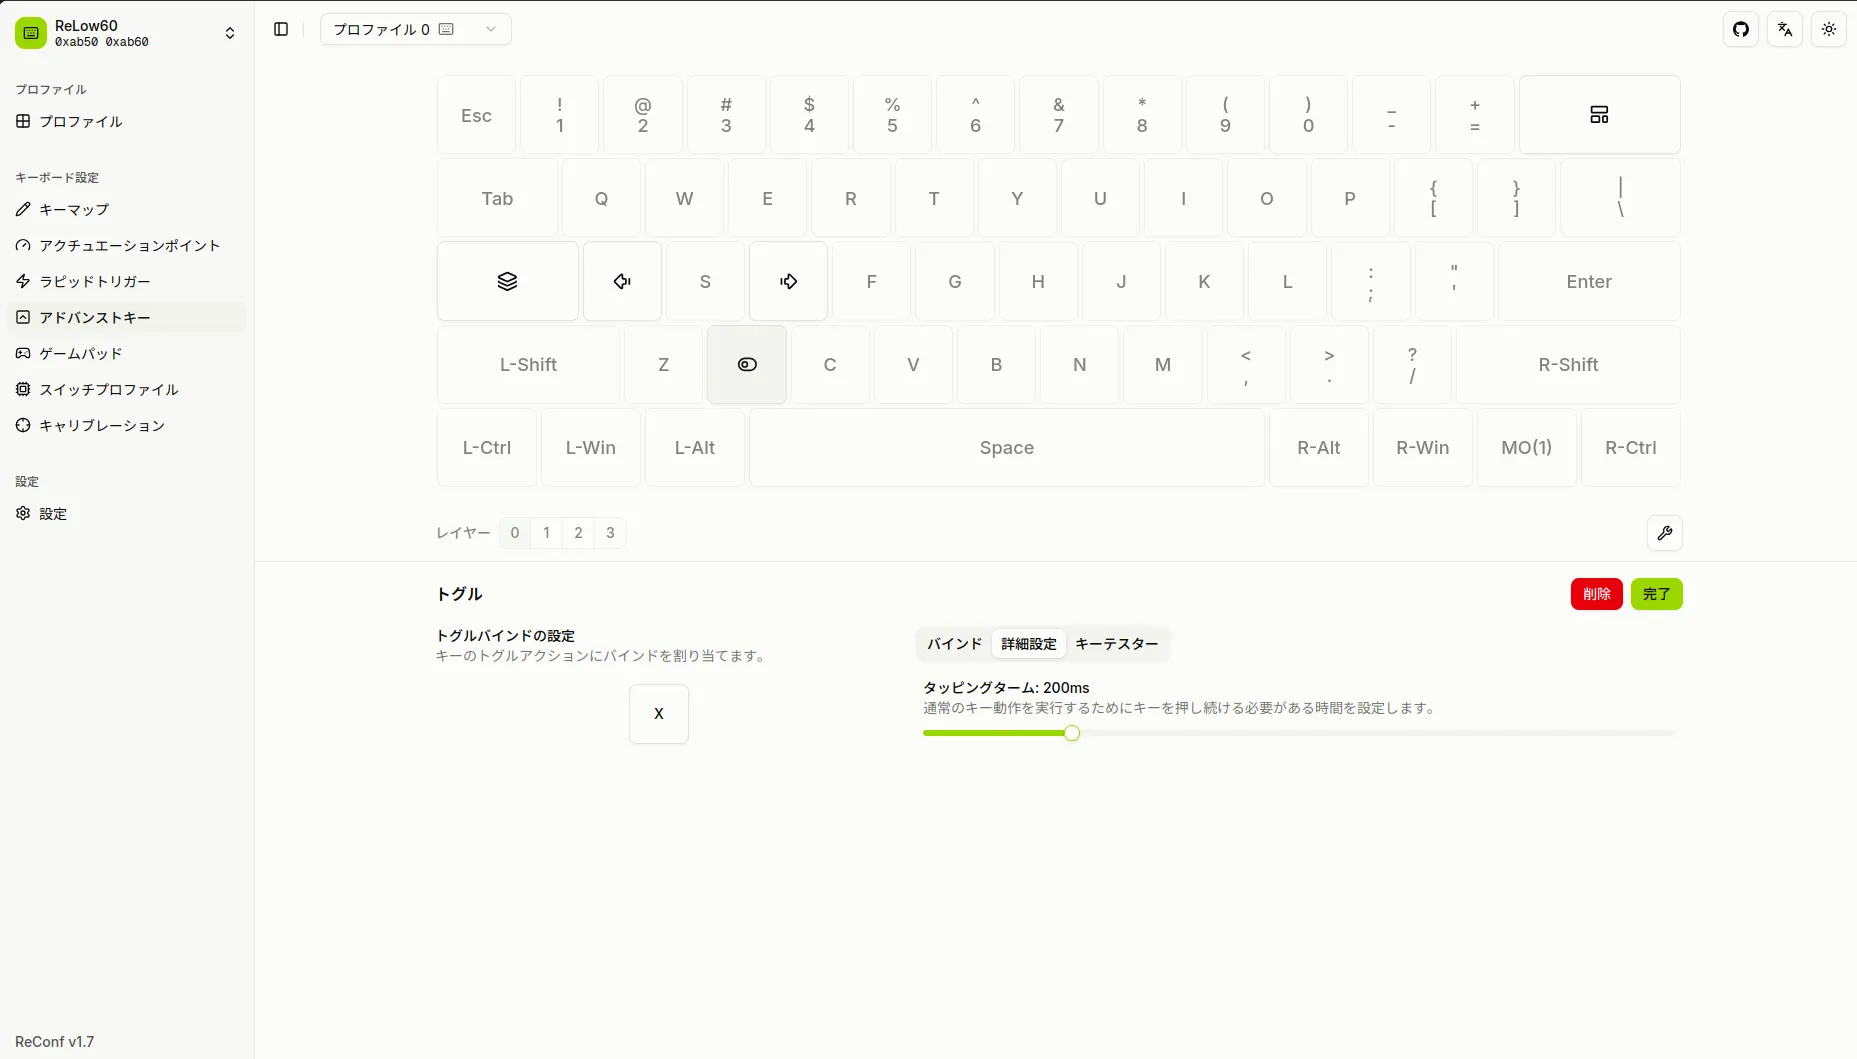Click the R-Alt key

click(1319, 447)
